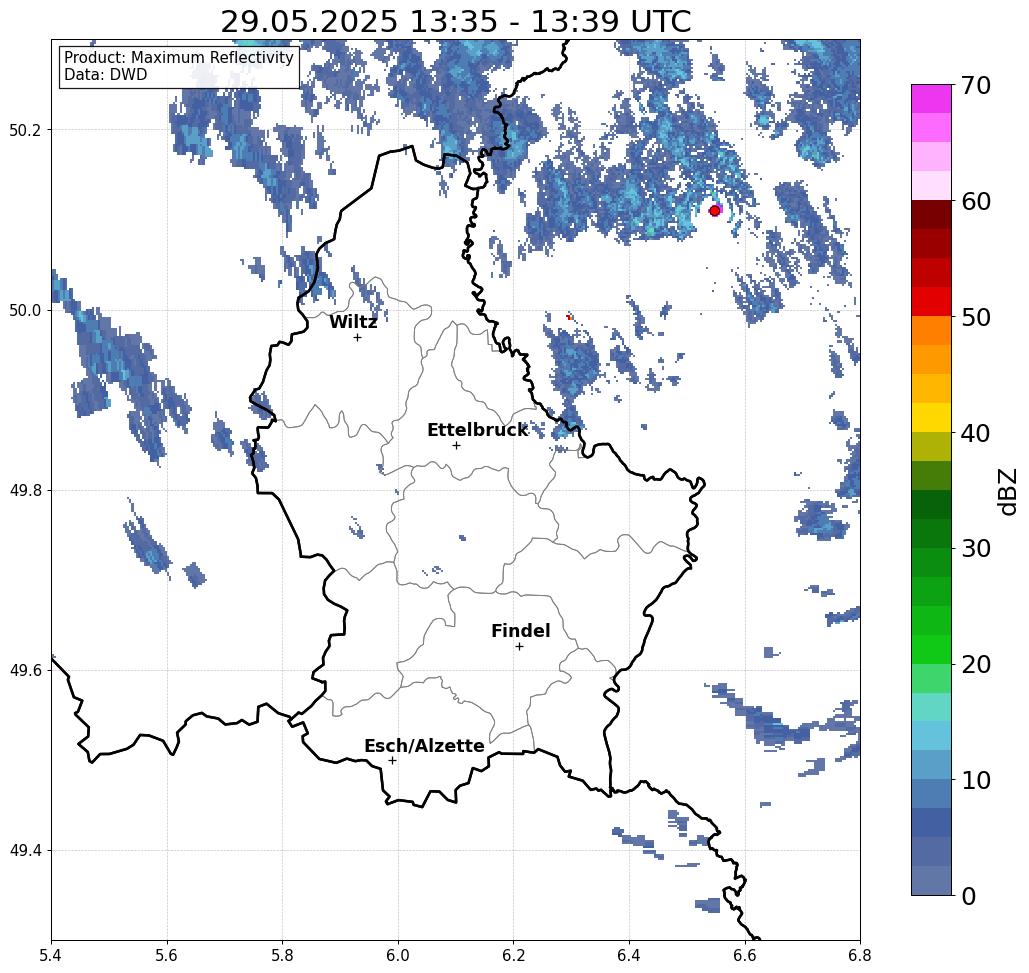This screenshot has height=973, width=1029.
Task: Click the longitude tick label 6.2
Action: [513, 955]
